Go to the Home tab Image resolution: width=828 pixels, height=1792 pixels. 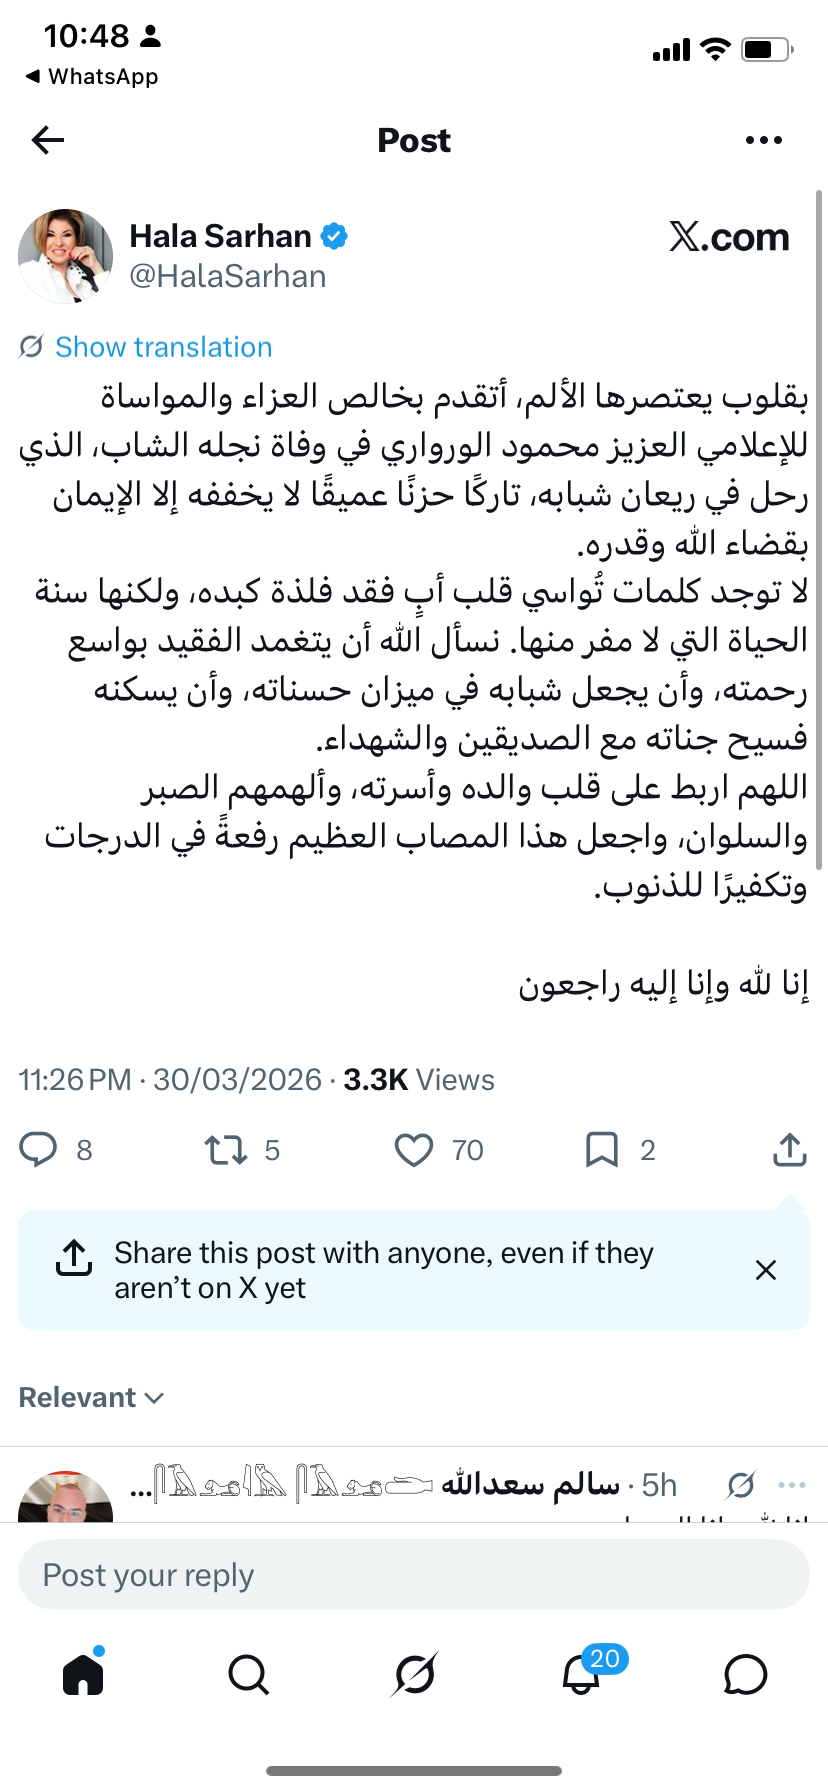pyautogui.click(x=83, y=1674)
